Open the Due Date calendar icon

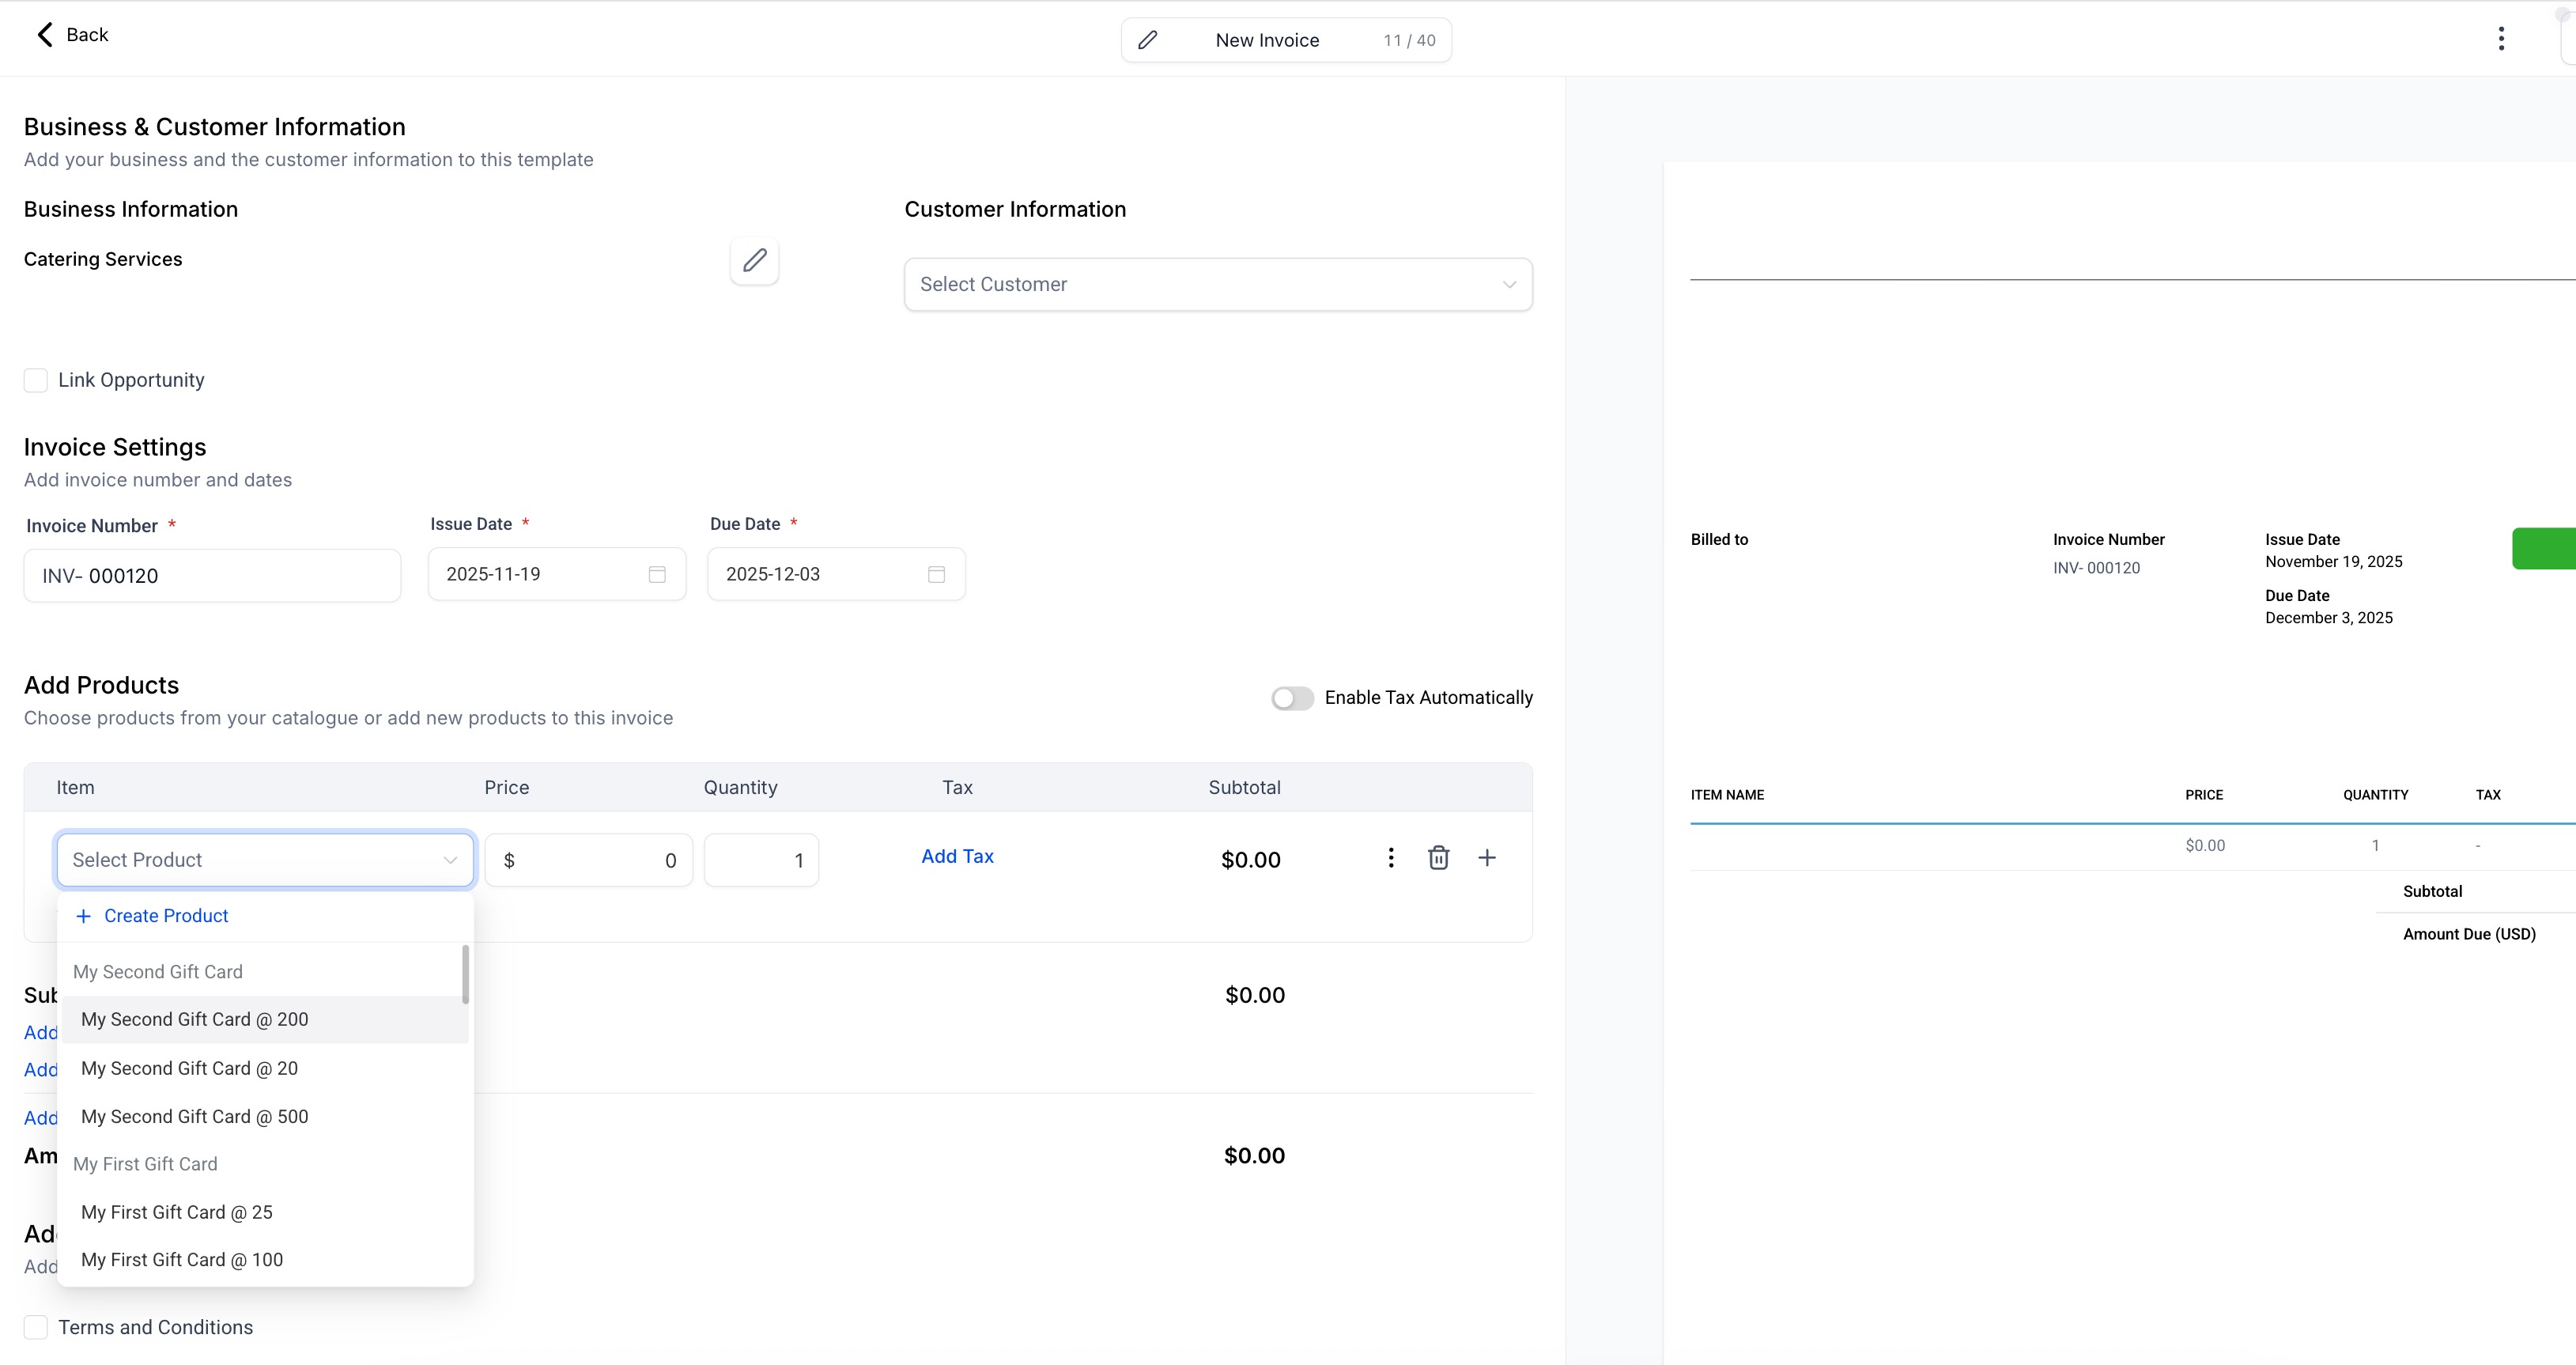click(x=936, y=574)
